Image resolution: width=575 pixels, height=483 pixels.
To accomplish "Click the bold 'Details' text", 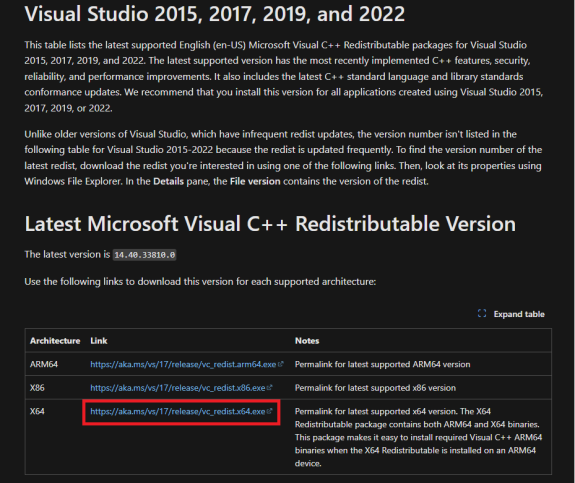I will tap(168, 181).
